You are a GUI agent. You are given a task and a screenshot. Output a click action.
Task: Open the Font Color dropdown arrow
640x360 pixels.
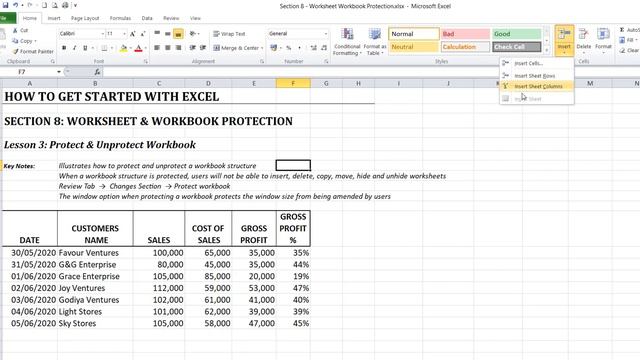click(146, 48)
